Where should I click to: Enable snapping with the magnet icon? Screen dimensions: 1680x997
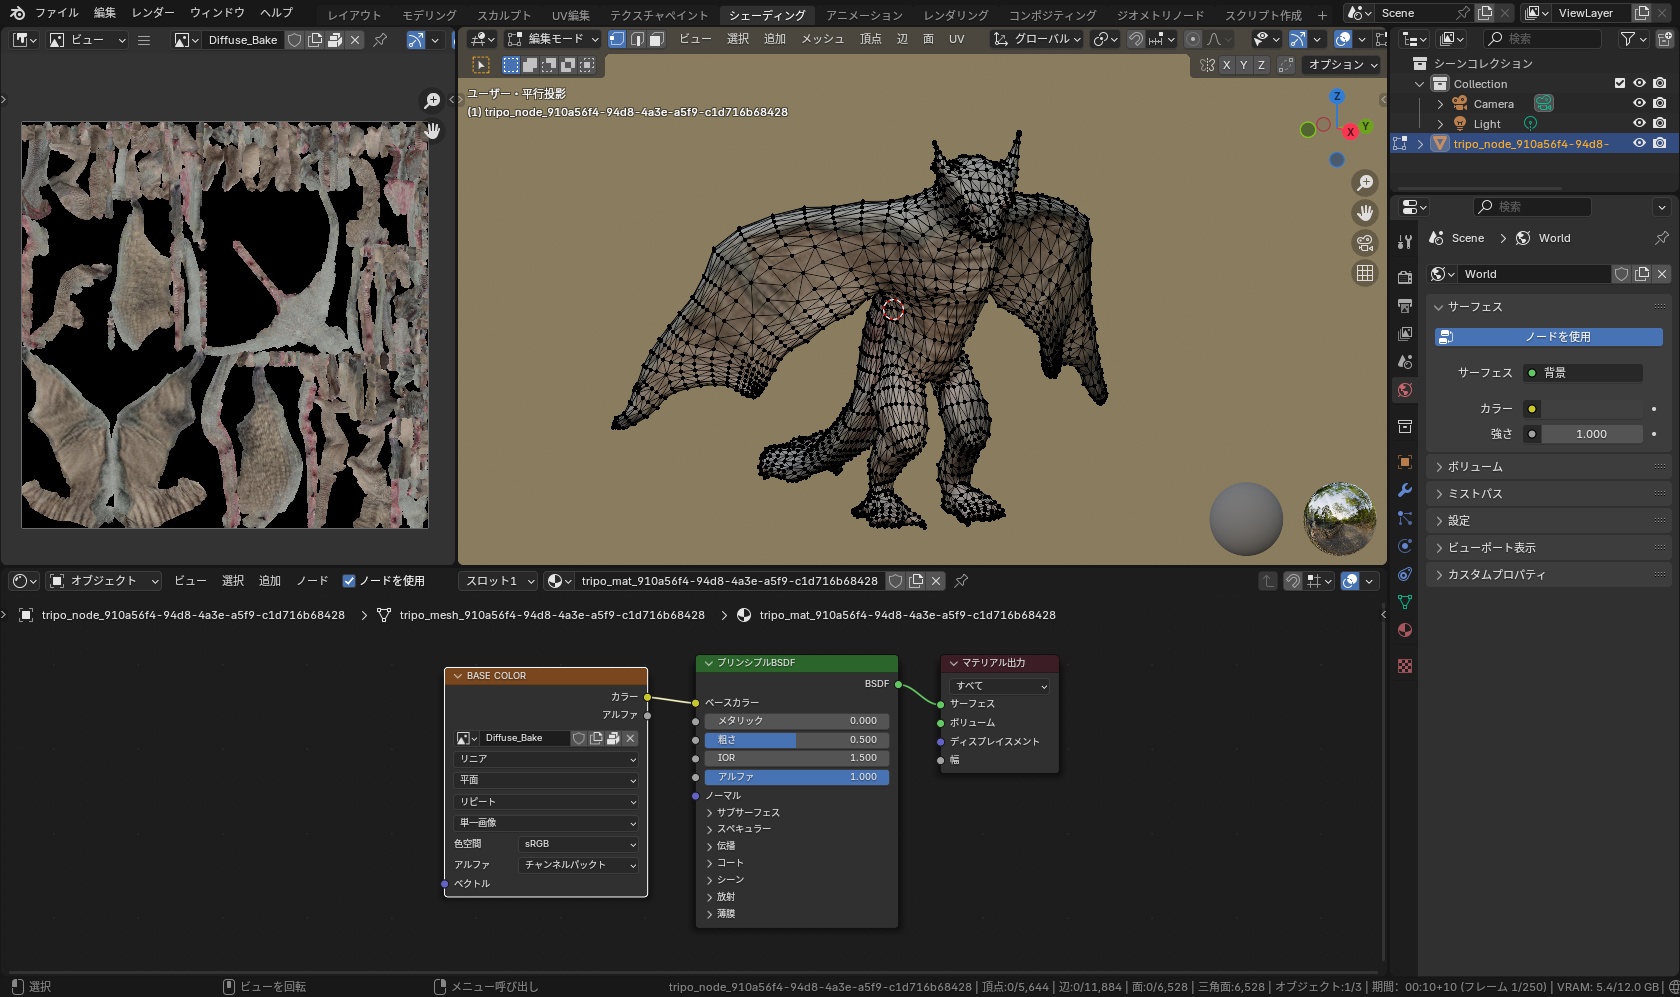[1136, 39]
